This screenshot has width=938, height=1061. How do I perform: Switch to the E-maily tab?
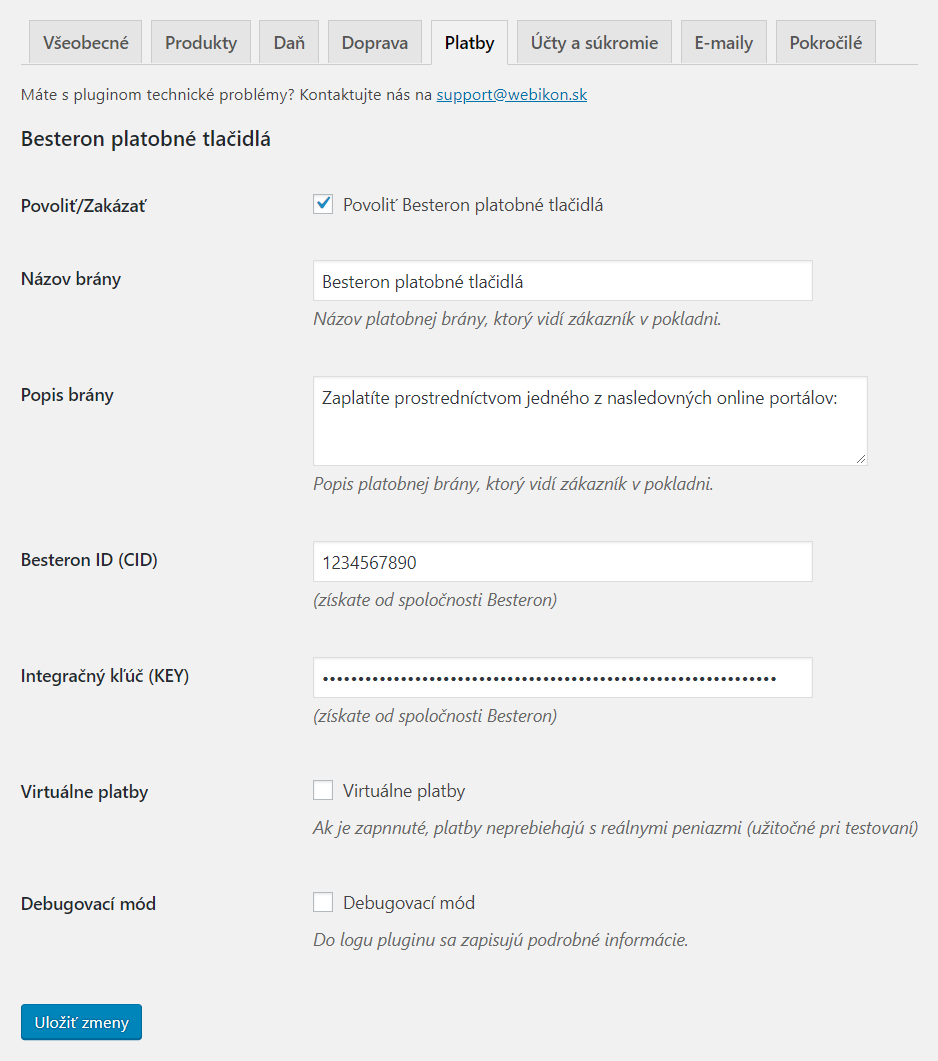tap(724, 43)
